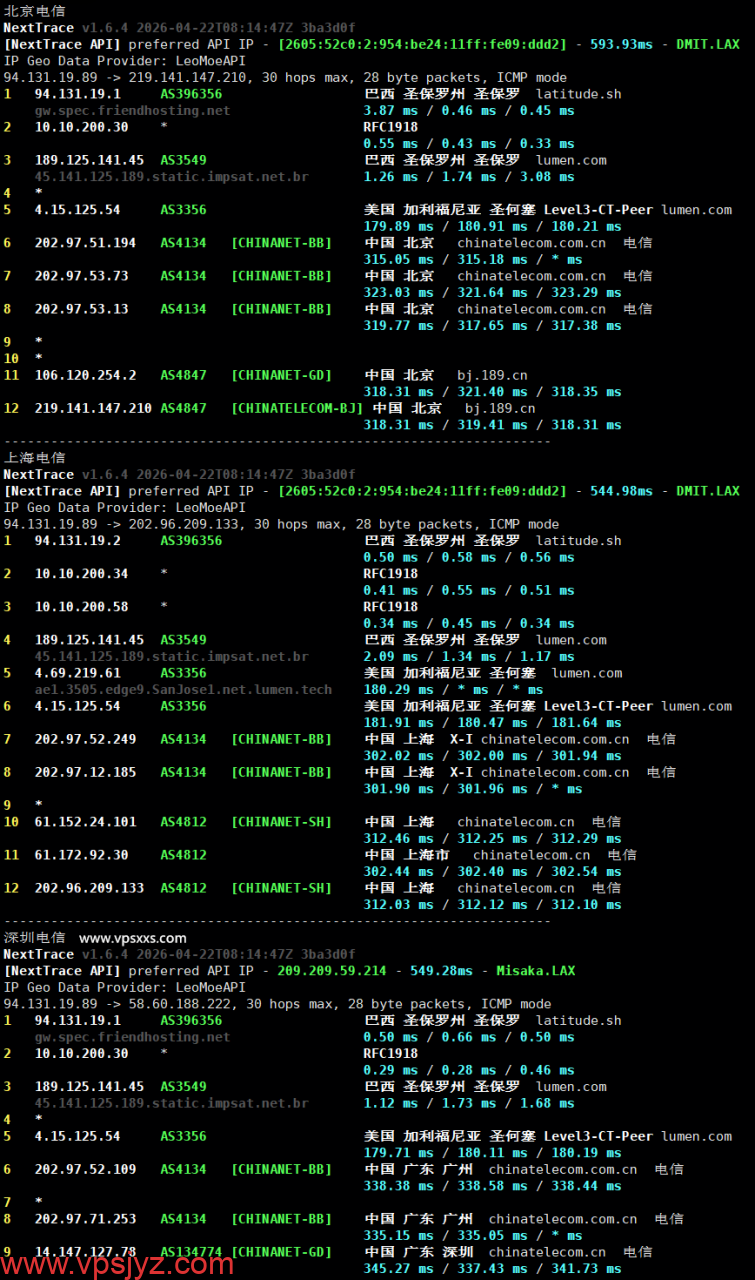Click latency value 338.38 ms
The image size is (755, 1280).
[398, 1186]
